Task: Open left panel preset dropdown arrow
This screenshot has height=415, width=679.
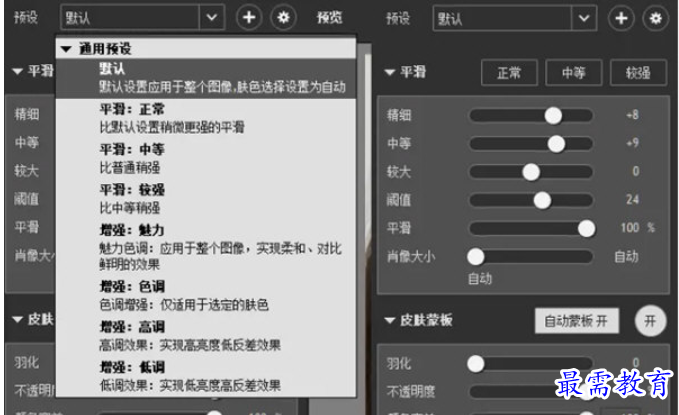Action: [212, 18]
